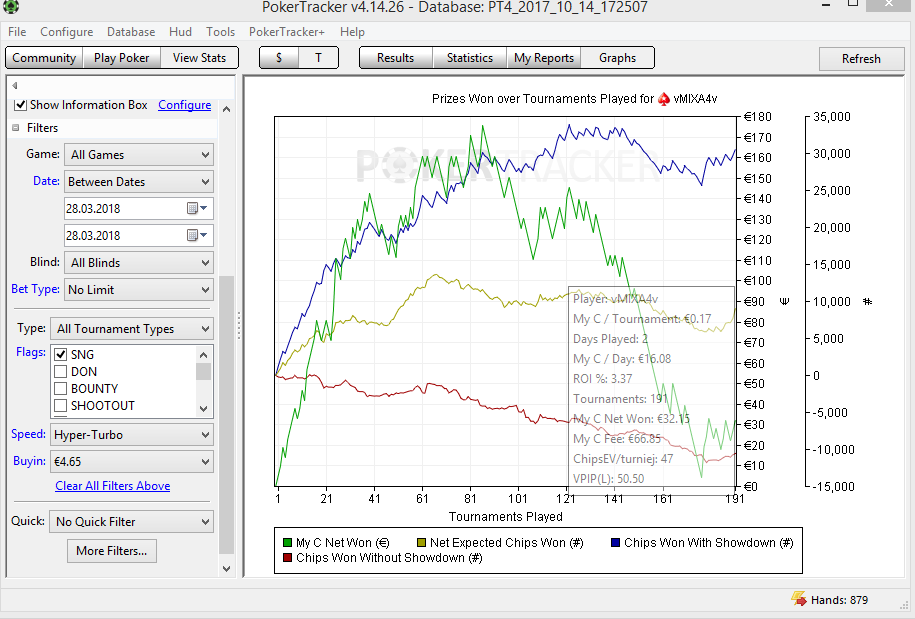Viewport: 915px width, 619px height.
Task: Select cash game $ mode
Action: 279,58
